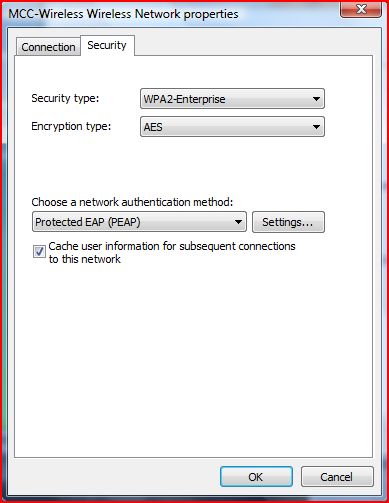Image resolution: width=389 pixels, height=503 pixels.
Task: Open the PEAP Settings... dialog
Action: (288, 222)
